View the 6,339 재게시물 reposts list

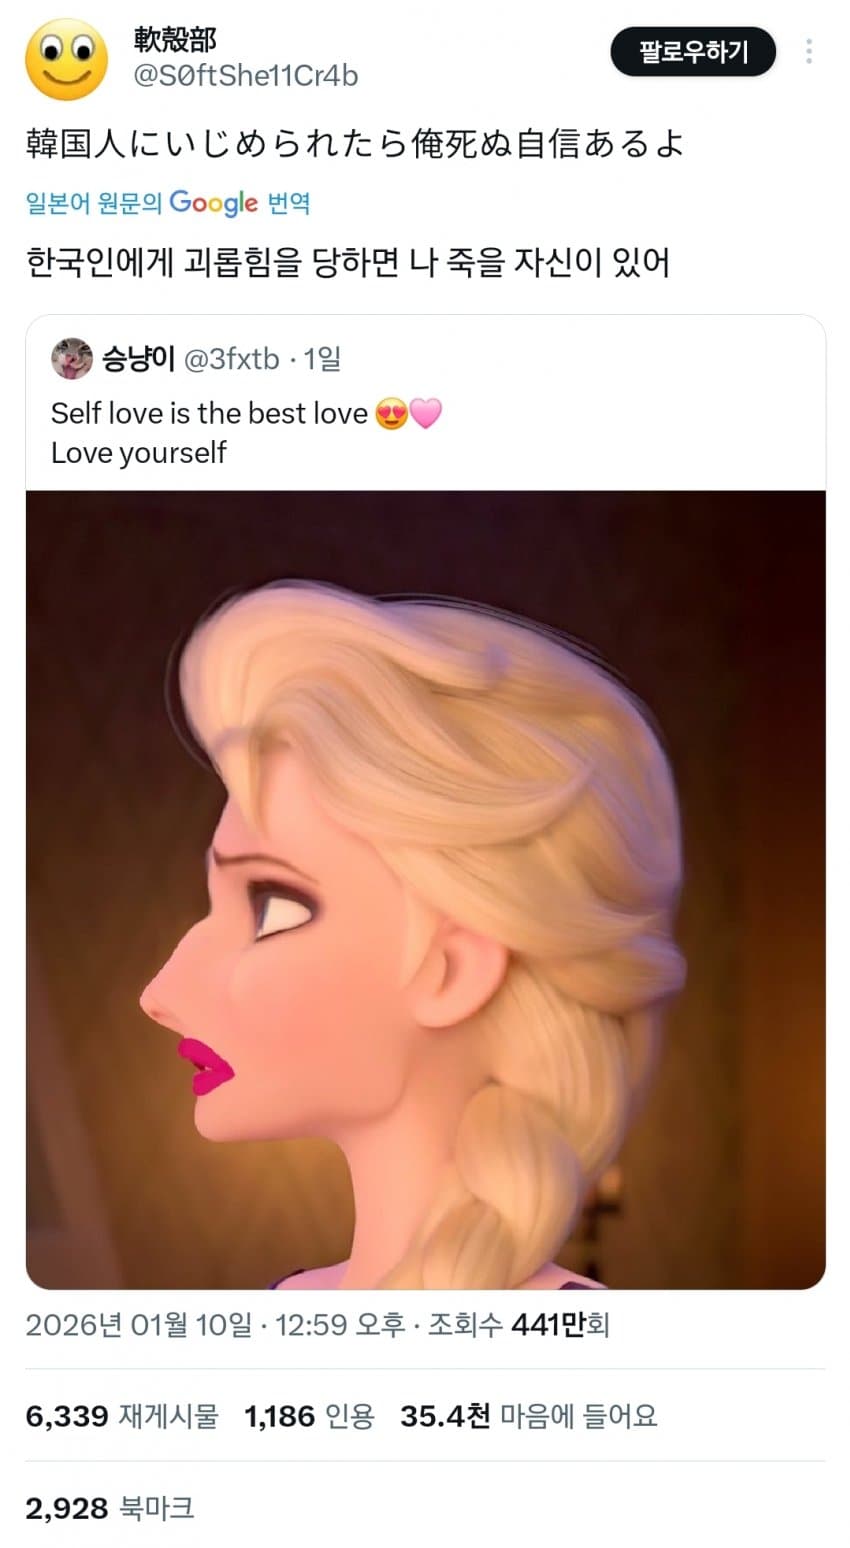pos(121,1415)
